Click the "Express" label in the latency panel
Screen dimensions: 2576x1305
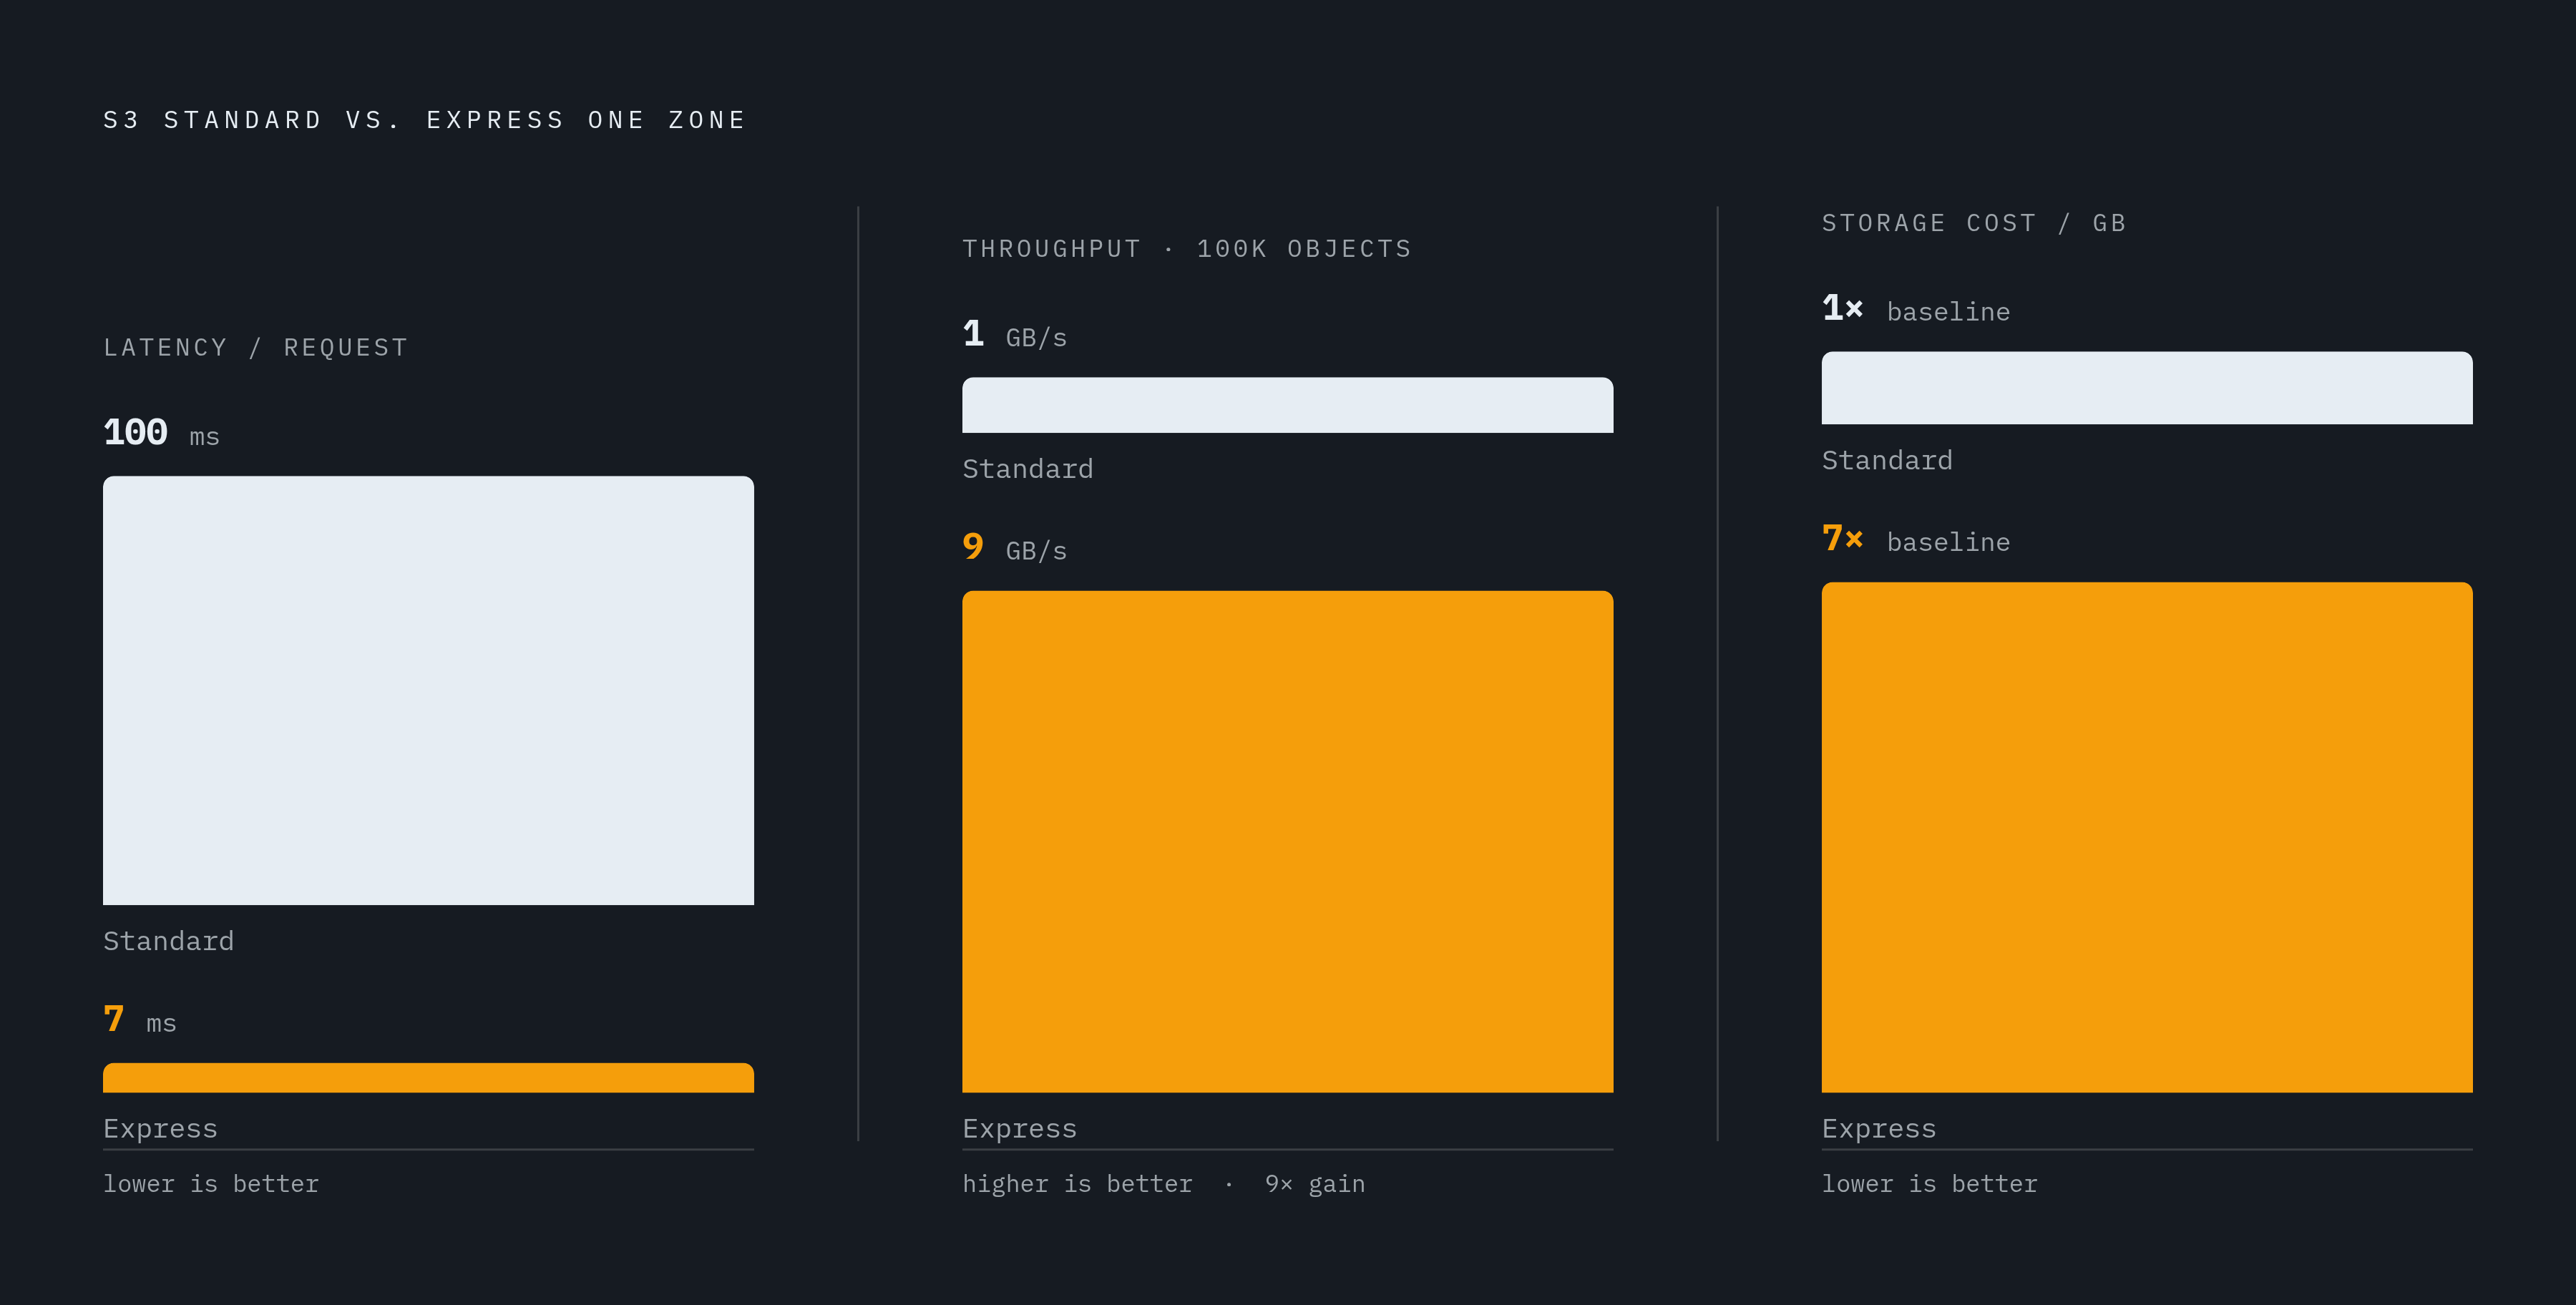pyautogui.click(x=160, y=1129)
